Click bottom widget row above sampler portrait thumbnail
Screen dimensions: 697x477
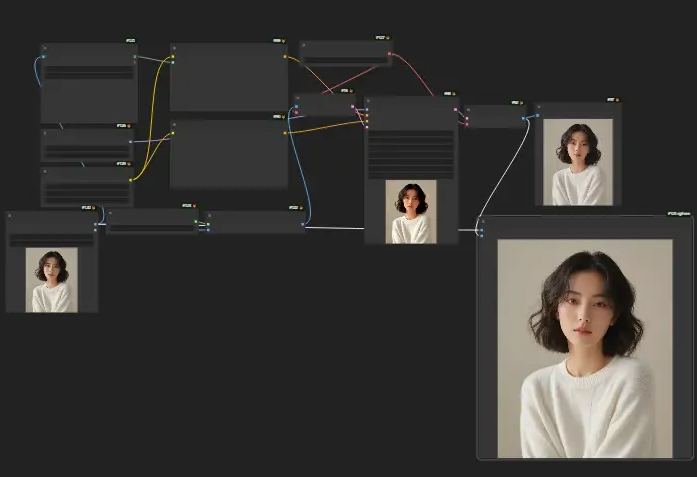(x=411, y=175)
